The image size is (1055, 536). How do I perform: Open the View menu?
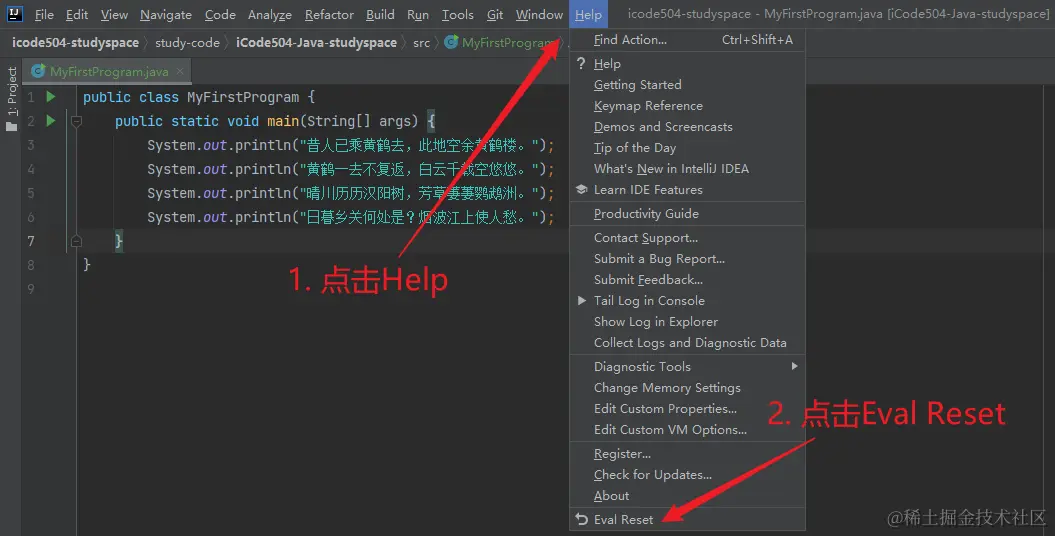tap(114, 14)
